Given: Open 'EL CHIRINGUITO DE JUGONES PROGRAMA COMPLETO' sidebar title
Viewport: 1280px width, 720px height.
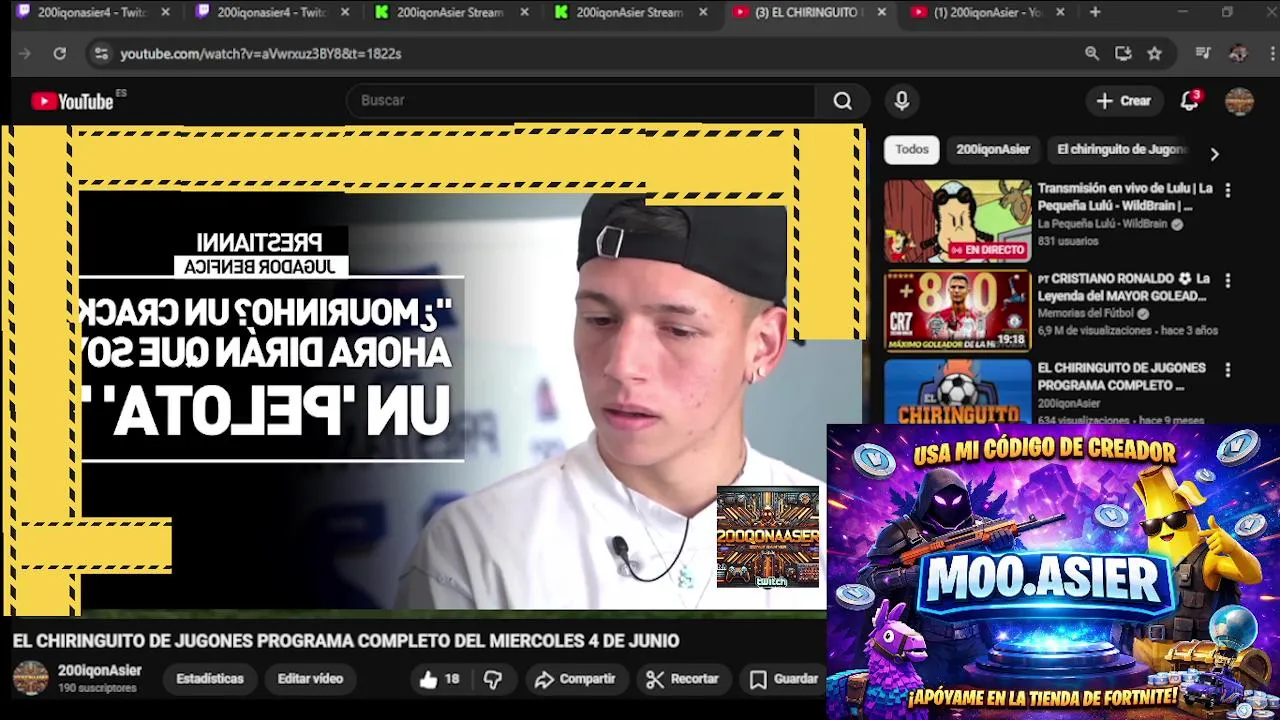Looking at the screenshot, I should tap(1121, 376).
